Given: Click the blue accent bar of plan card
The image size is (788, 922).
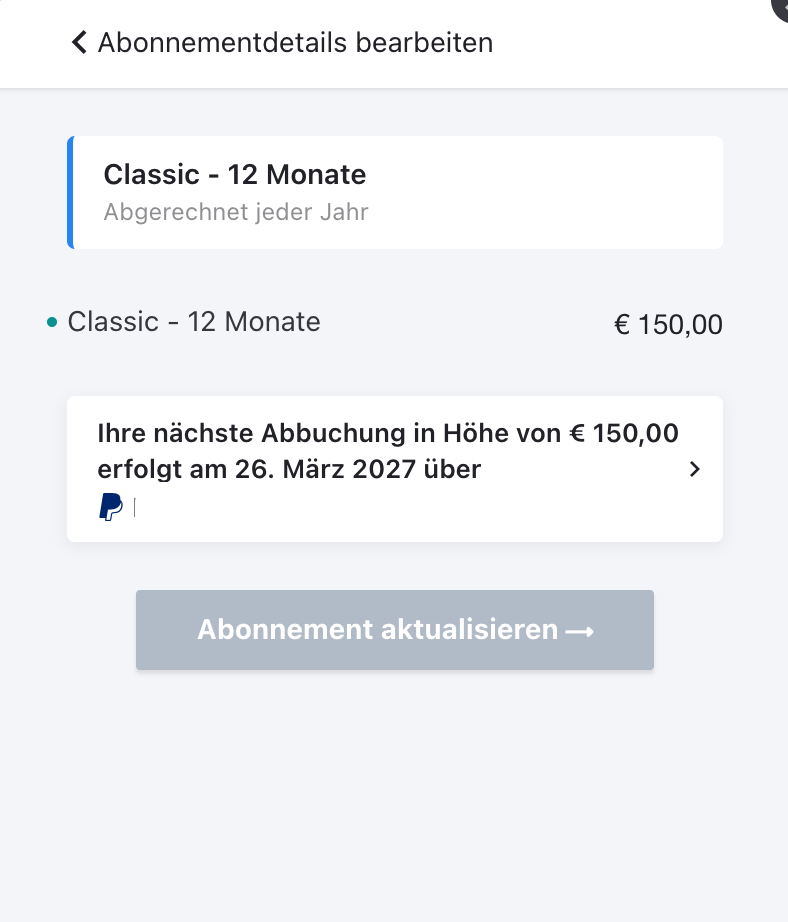Looking at the screenshot, I should [x=71, y=192].
